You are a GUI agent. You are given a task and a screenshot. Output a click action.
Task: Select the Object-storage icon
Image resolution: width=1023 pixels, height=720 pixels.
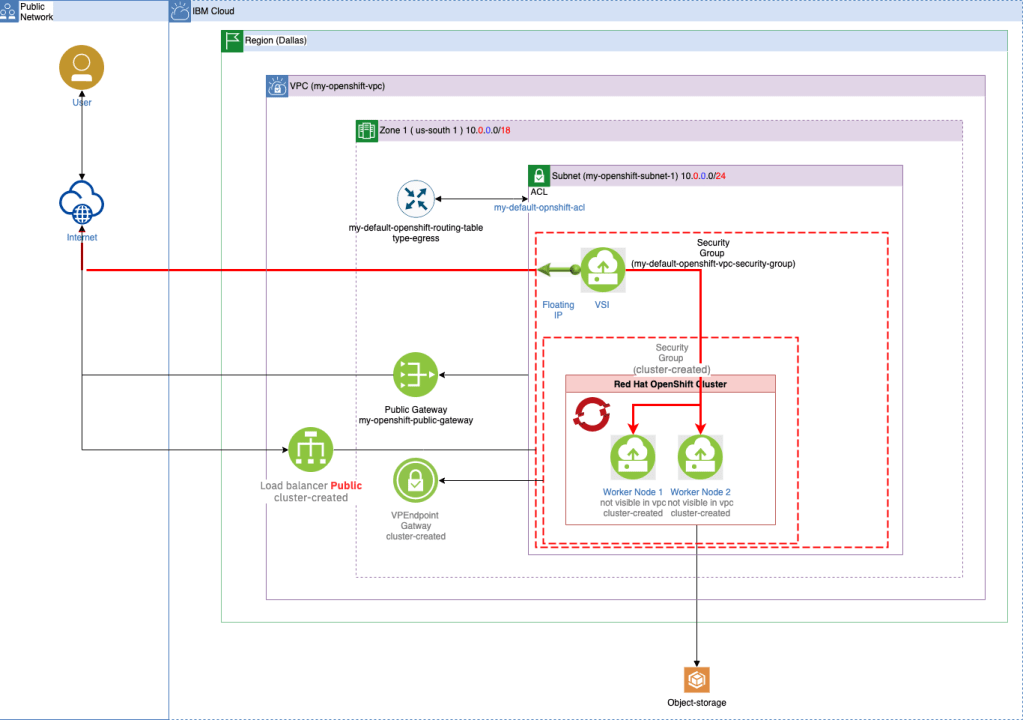(x=696, y=680)
